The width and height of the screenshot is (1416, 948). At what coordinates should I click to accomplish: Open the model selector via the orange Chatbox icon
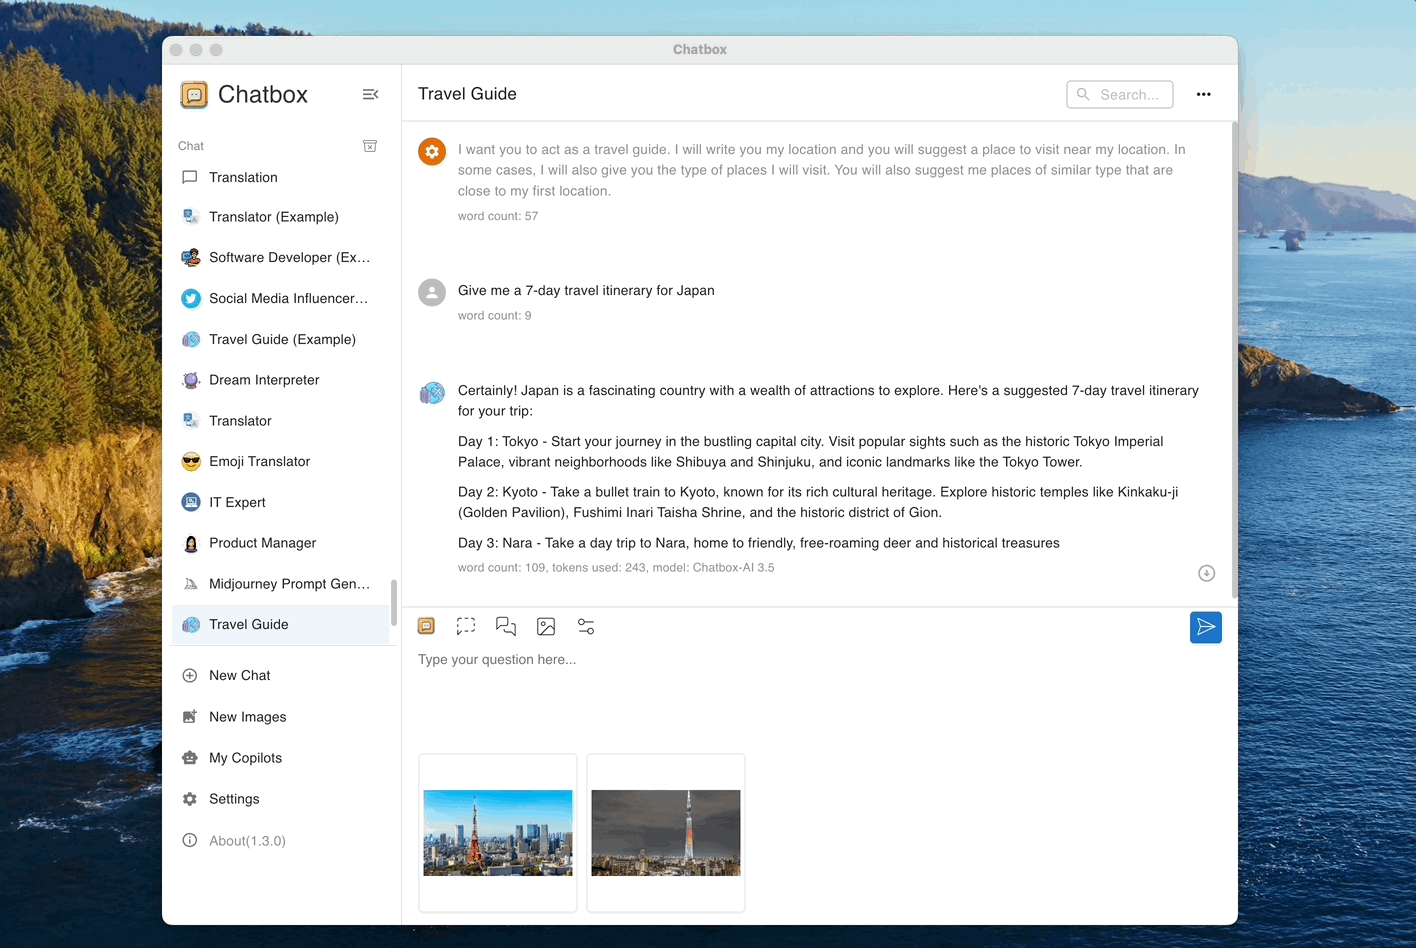click(426, 625)
